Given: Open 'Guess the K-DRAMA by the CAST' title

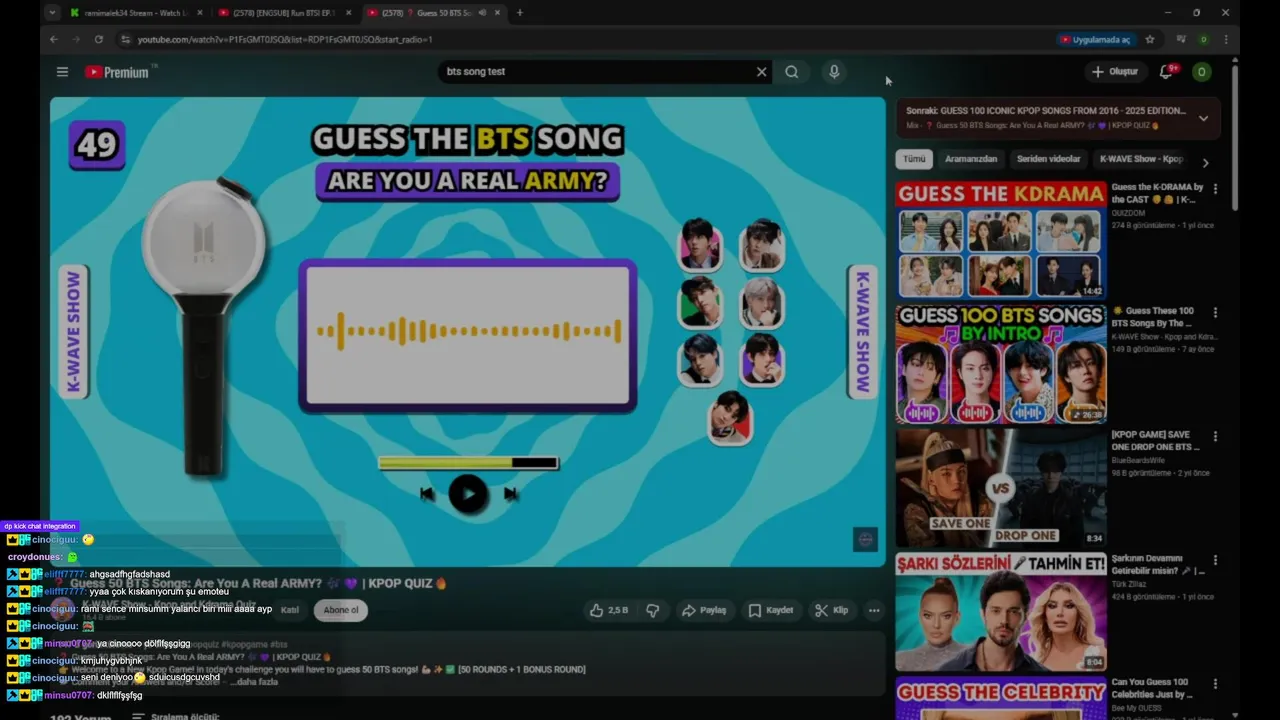Looking at the screenshot, I should [x=1157, y=193].
